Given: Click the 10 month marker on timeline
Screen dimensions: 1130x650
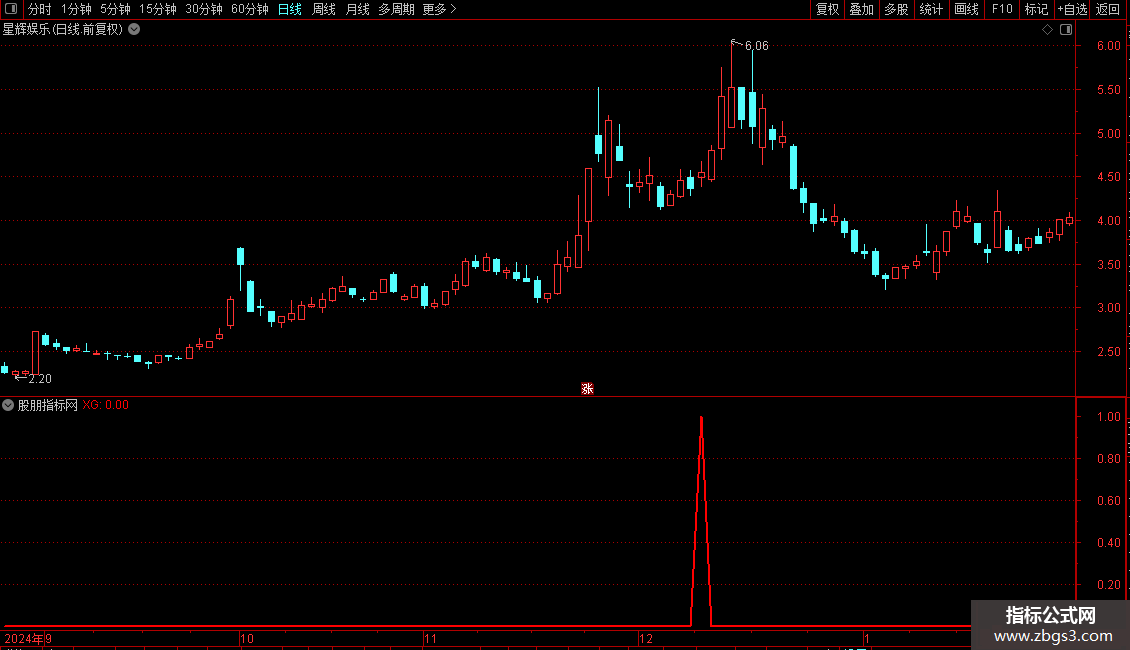Looking at the screenshot, I should click(246, 638).
